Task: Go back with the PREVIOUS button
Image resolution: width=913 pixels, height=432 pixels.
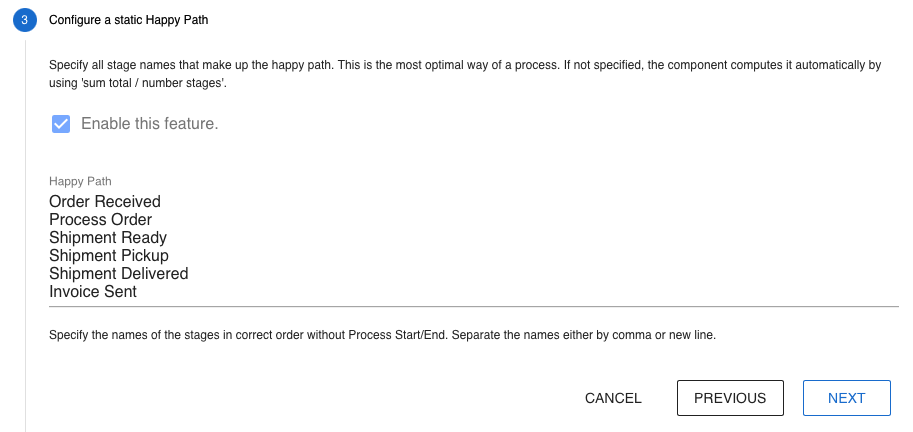Action: tap(730, 398)
